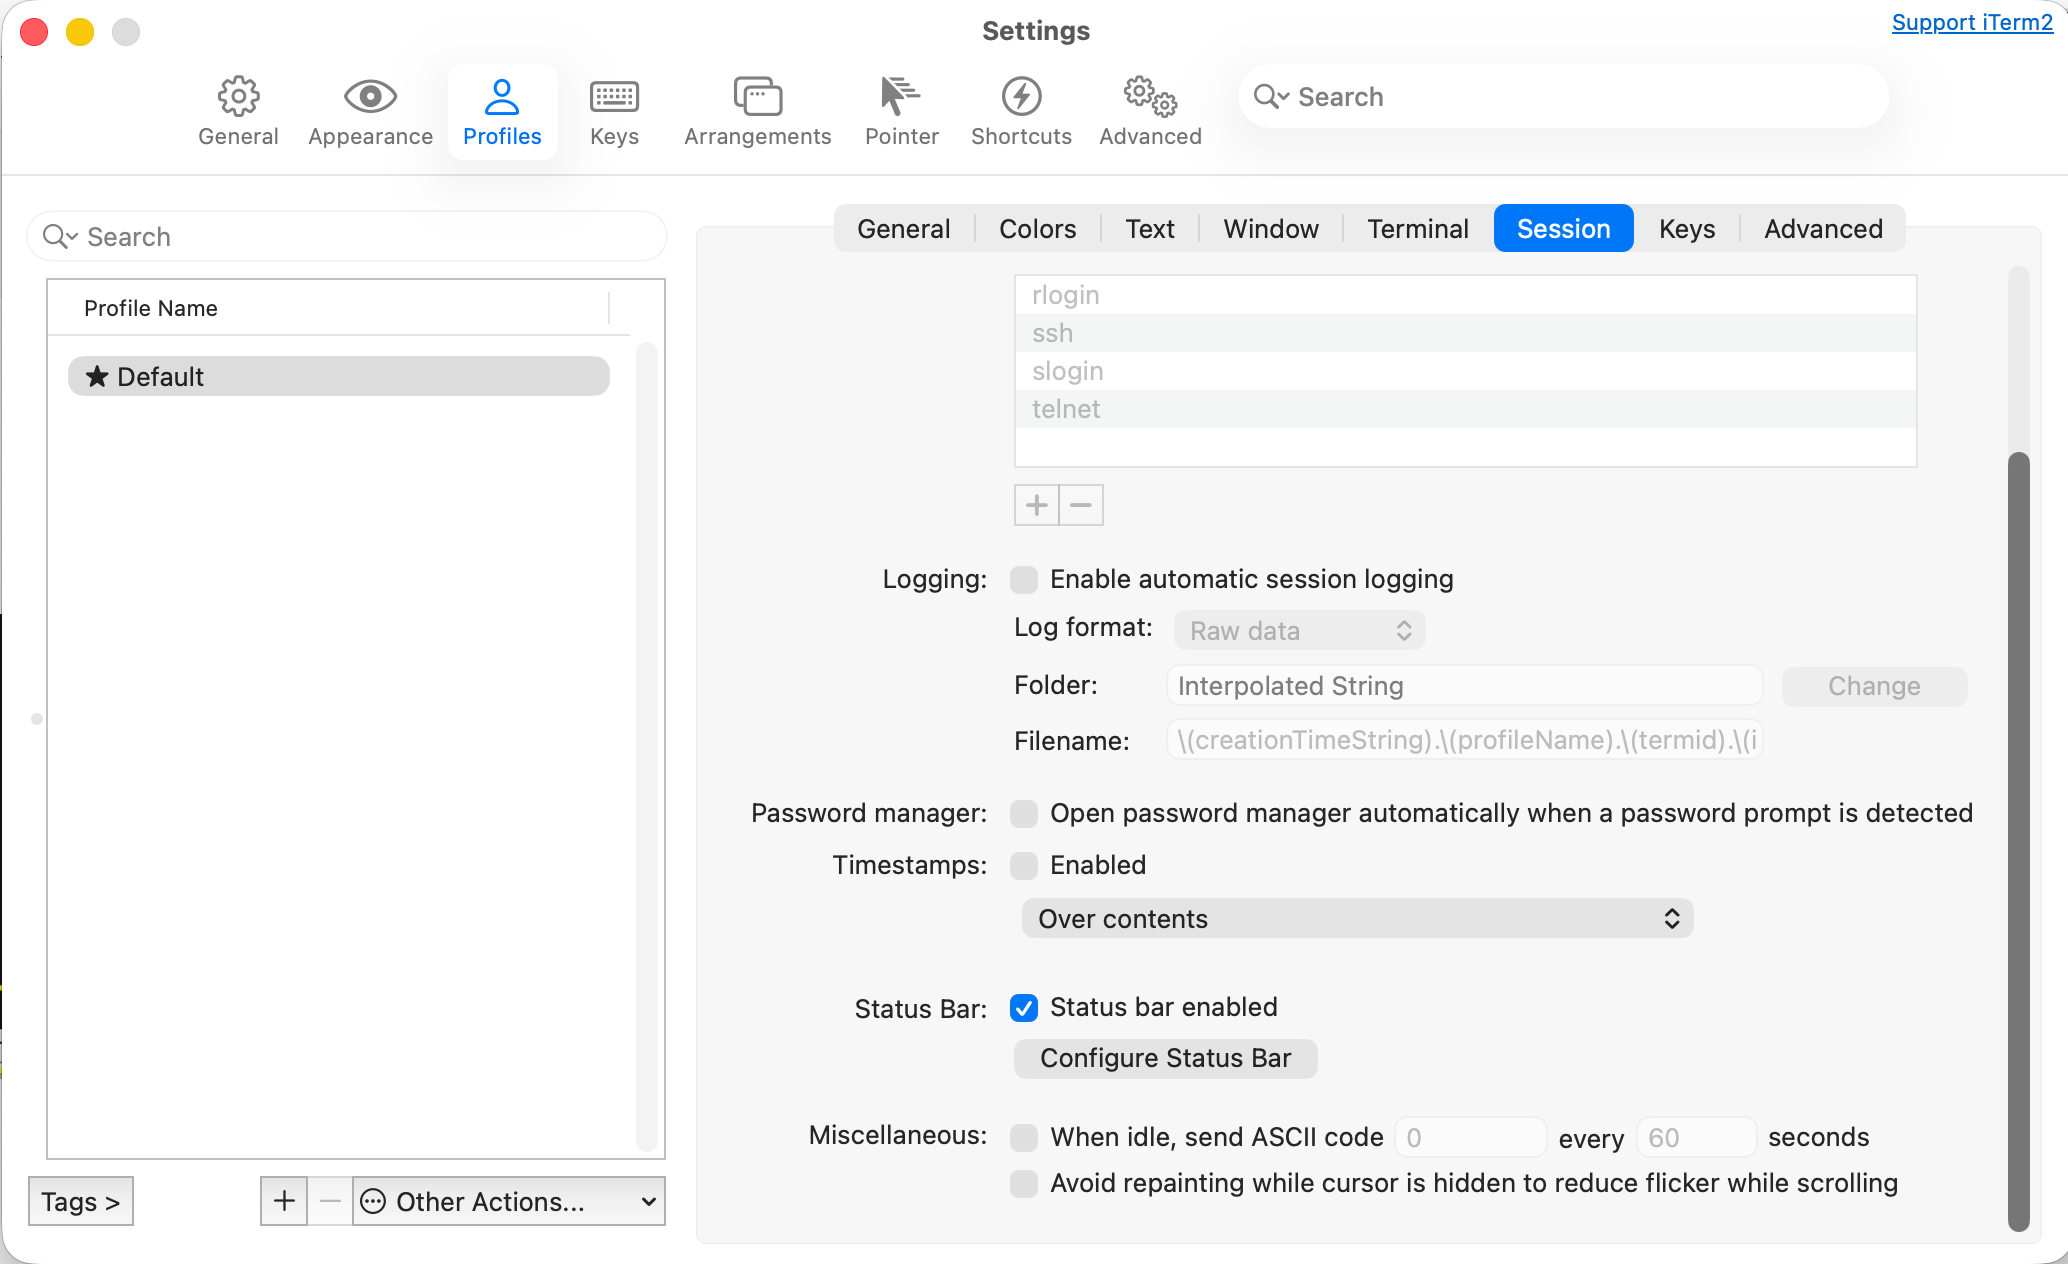Enable Timestamps checkbox
Image resolution: width=2068 pixels, height=1264 pixels.
[1024, 866]
